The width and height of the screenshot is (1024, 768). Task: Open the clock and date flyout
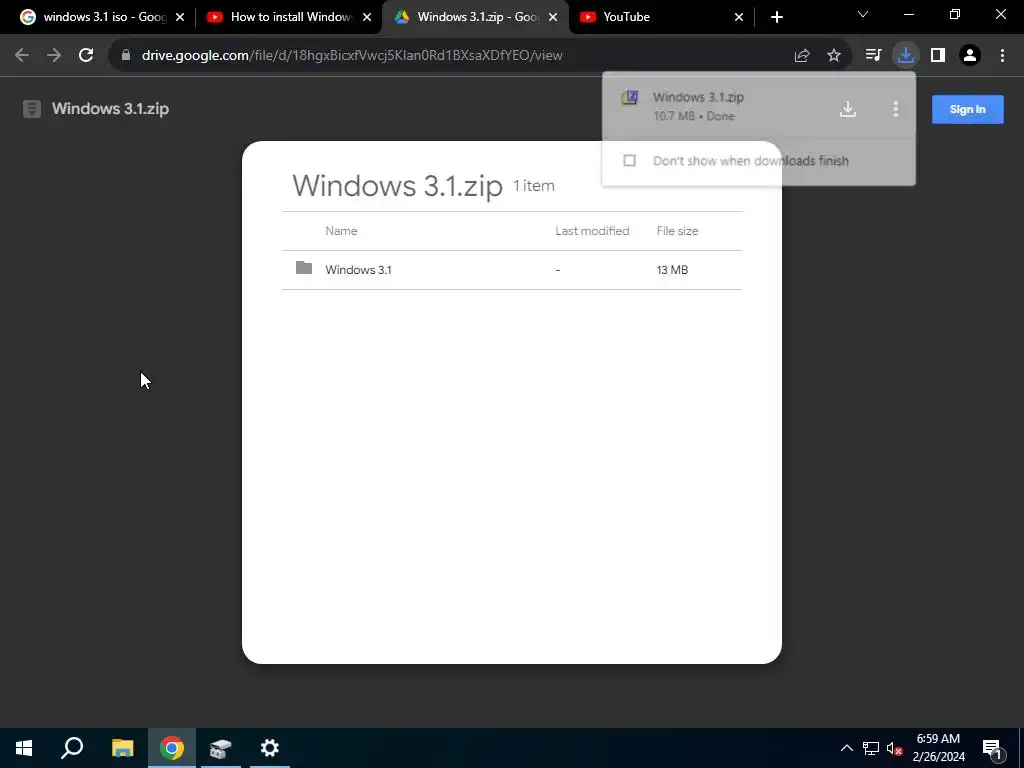pyautogui.click(x=938, y=748)
